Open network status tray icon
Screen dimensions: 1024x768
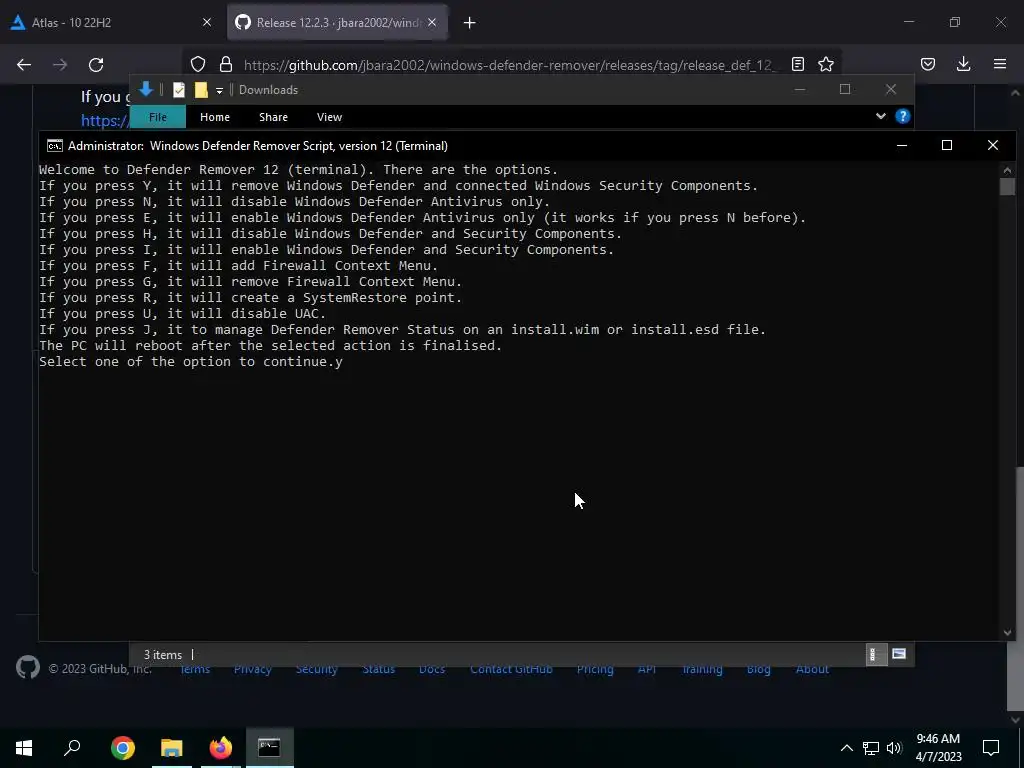pos(871,748)
